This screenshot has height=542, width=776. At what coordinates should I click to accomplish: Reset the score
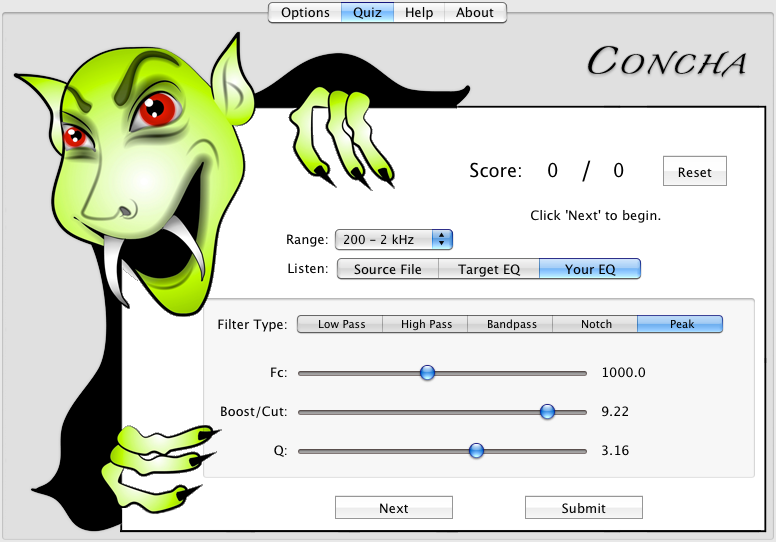point(694,171)
